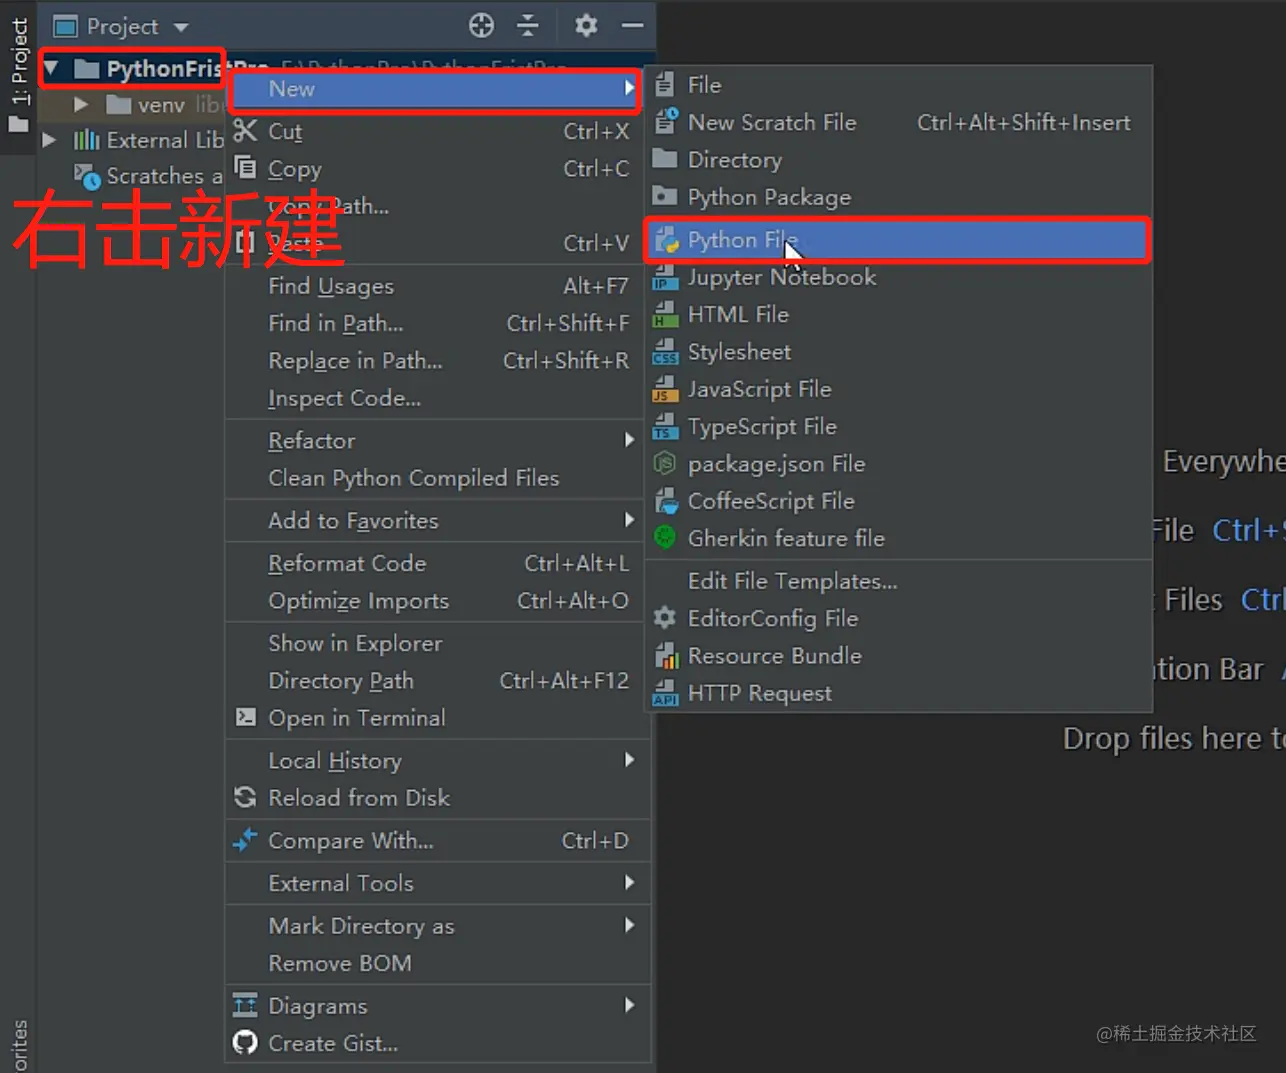Image resolution: width=1286 pixels, height=1073 pixels.
Task: Choose Remove BOM menu entry
Action: tap(438, 963)
